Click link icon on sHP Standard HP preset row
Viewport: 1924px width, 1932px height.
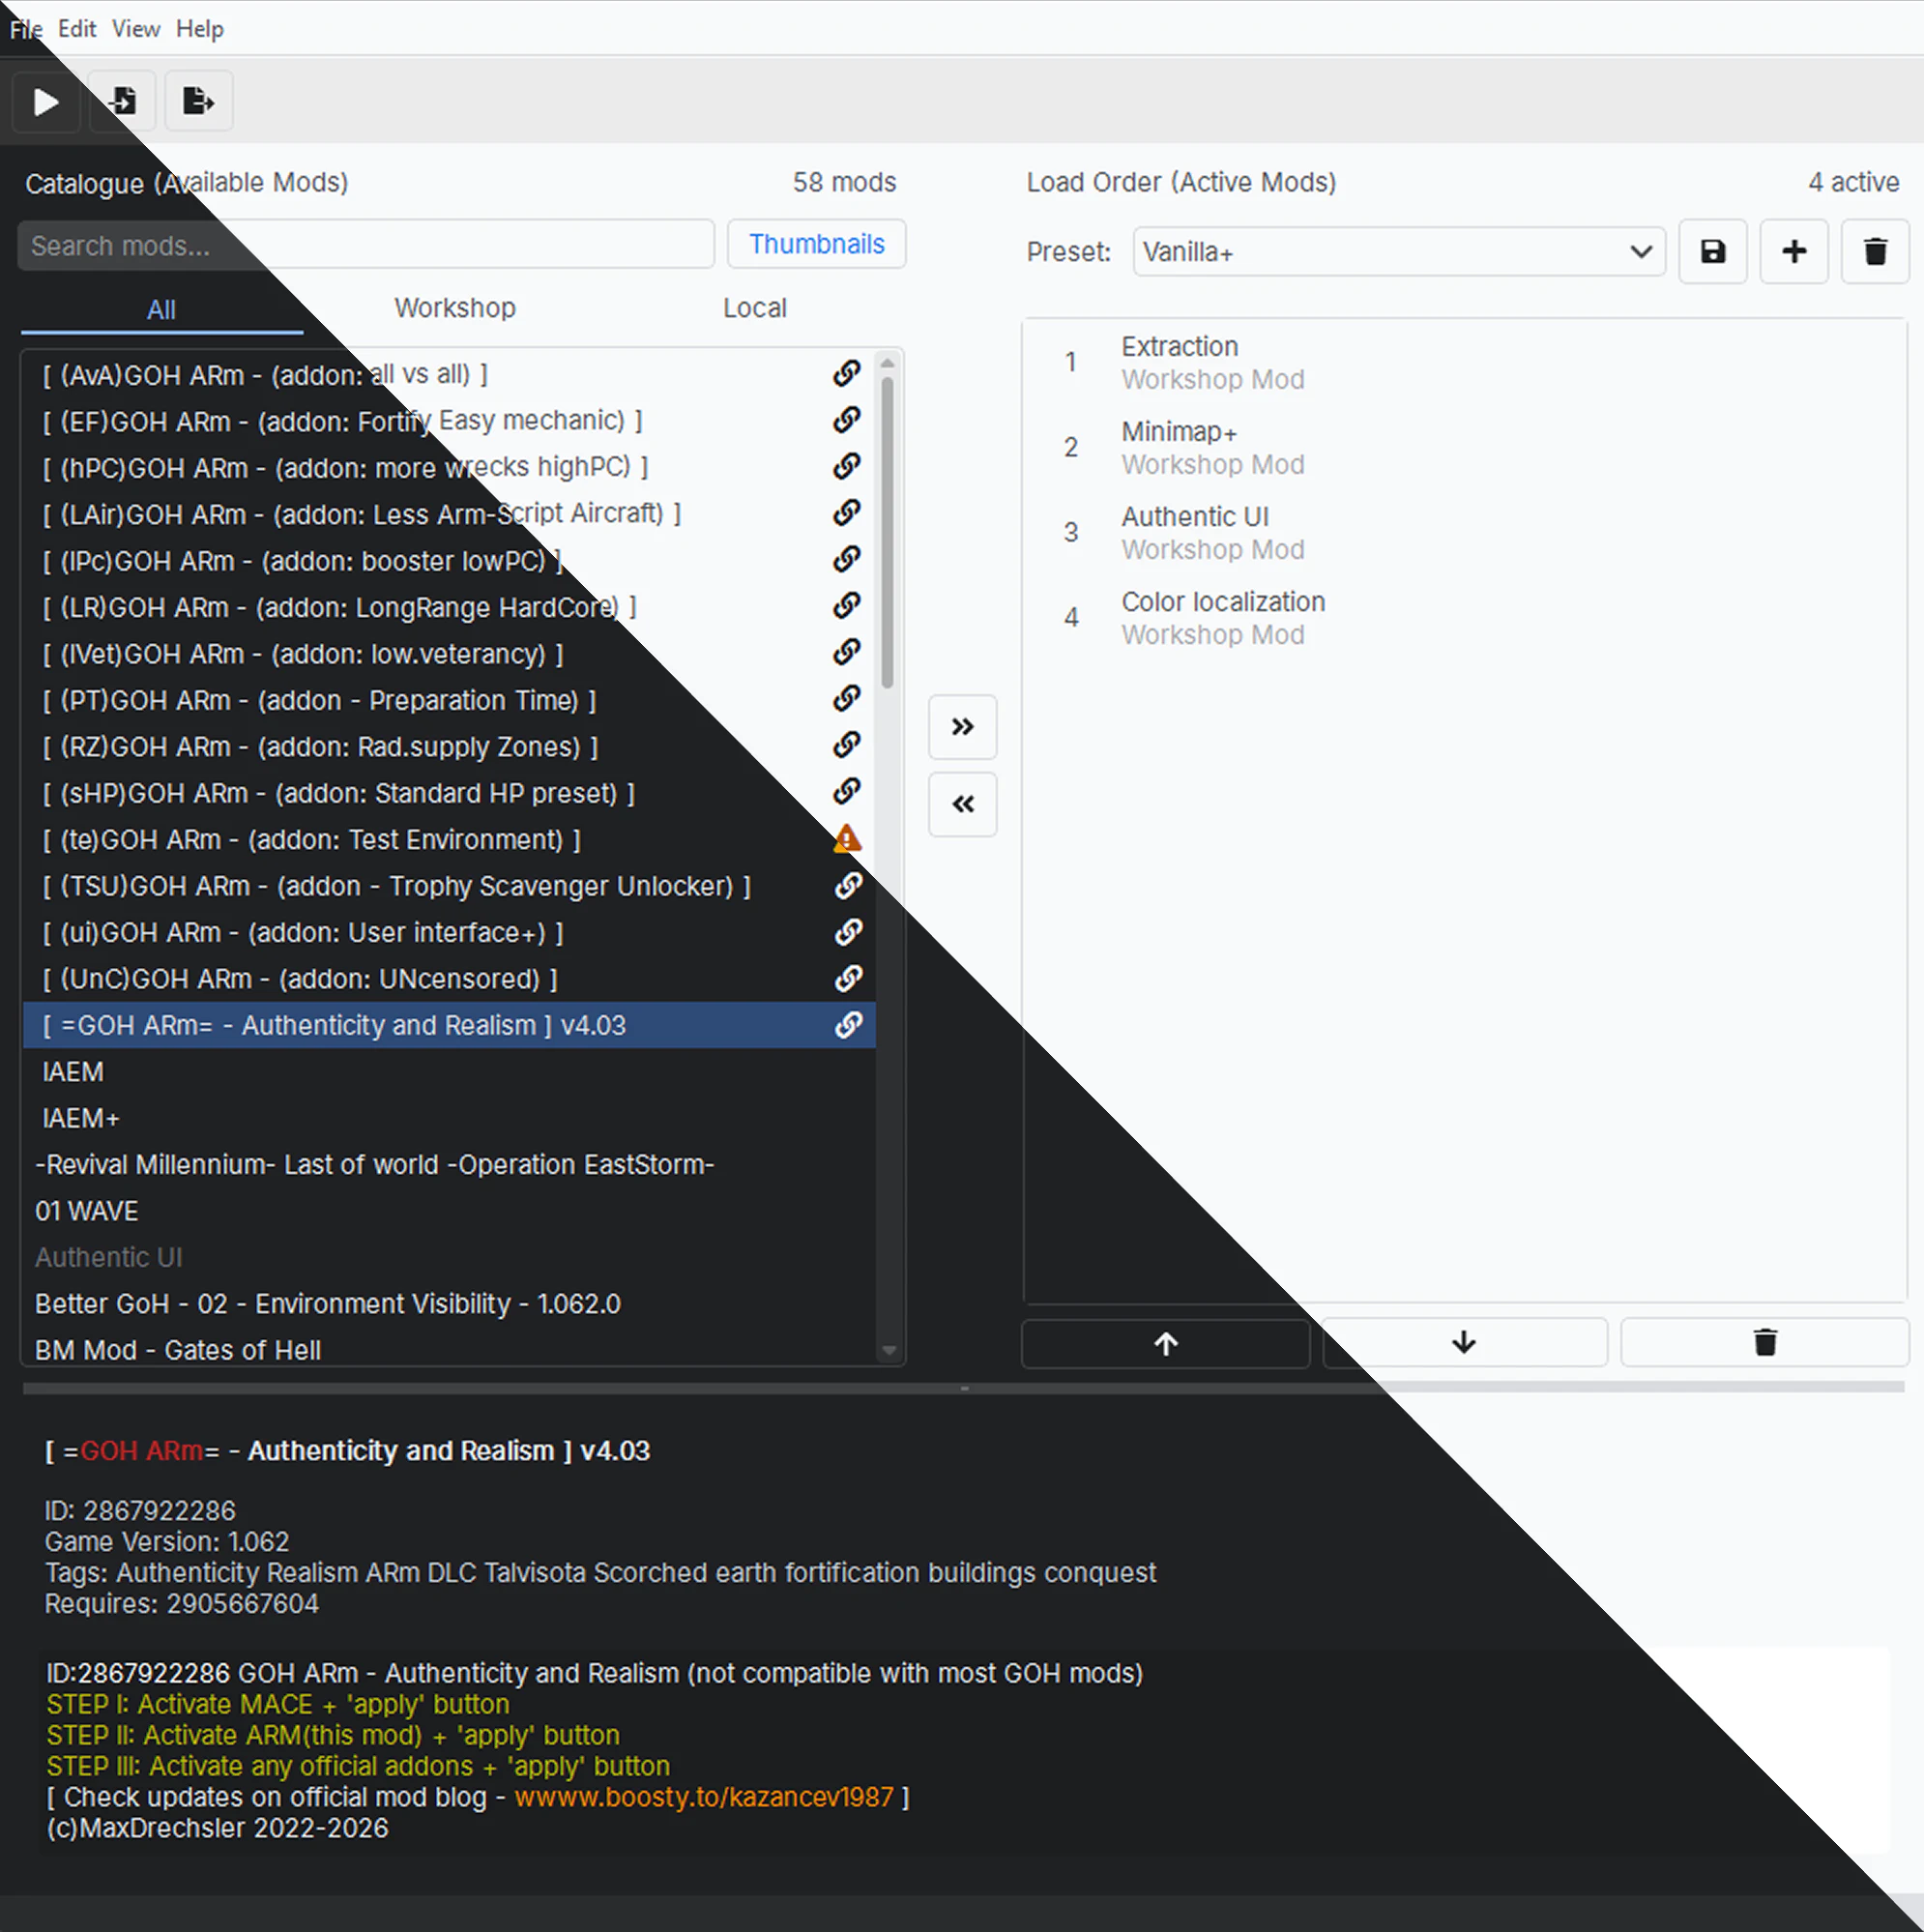click(847, 792)
